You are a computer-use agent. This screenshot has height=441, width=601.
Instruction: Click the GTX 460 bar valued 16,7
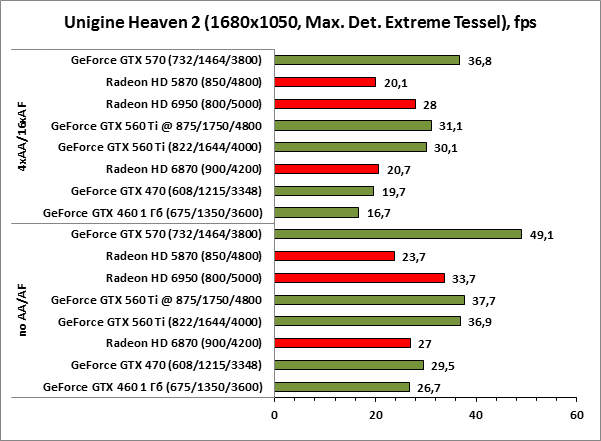tap(316, 212)
